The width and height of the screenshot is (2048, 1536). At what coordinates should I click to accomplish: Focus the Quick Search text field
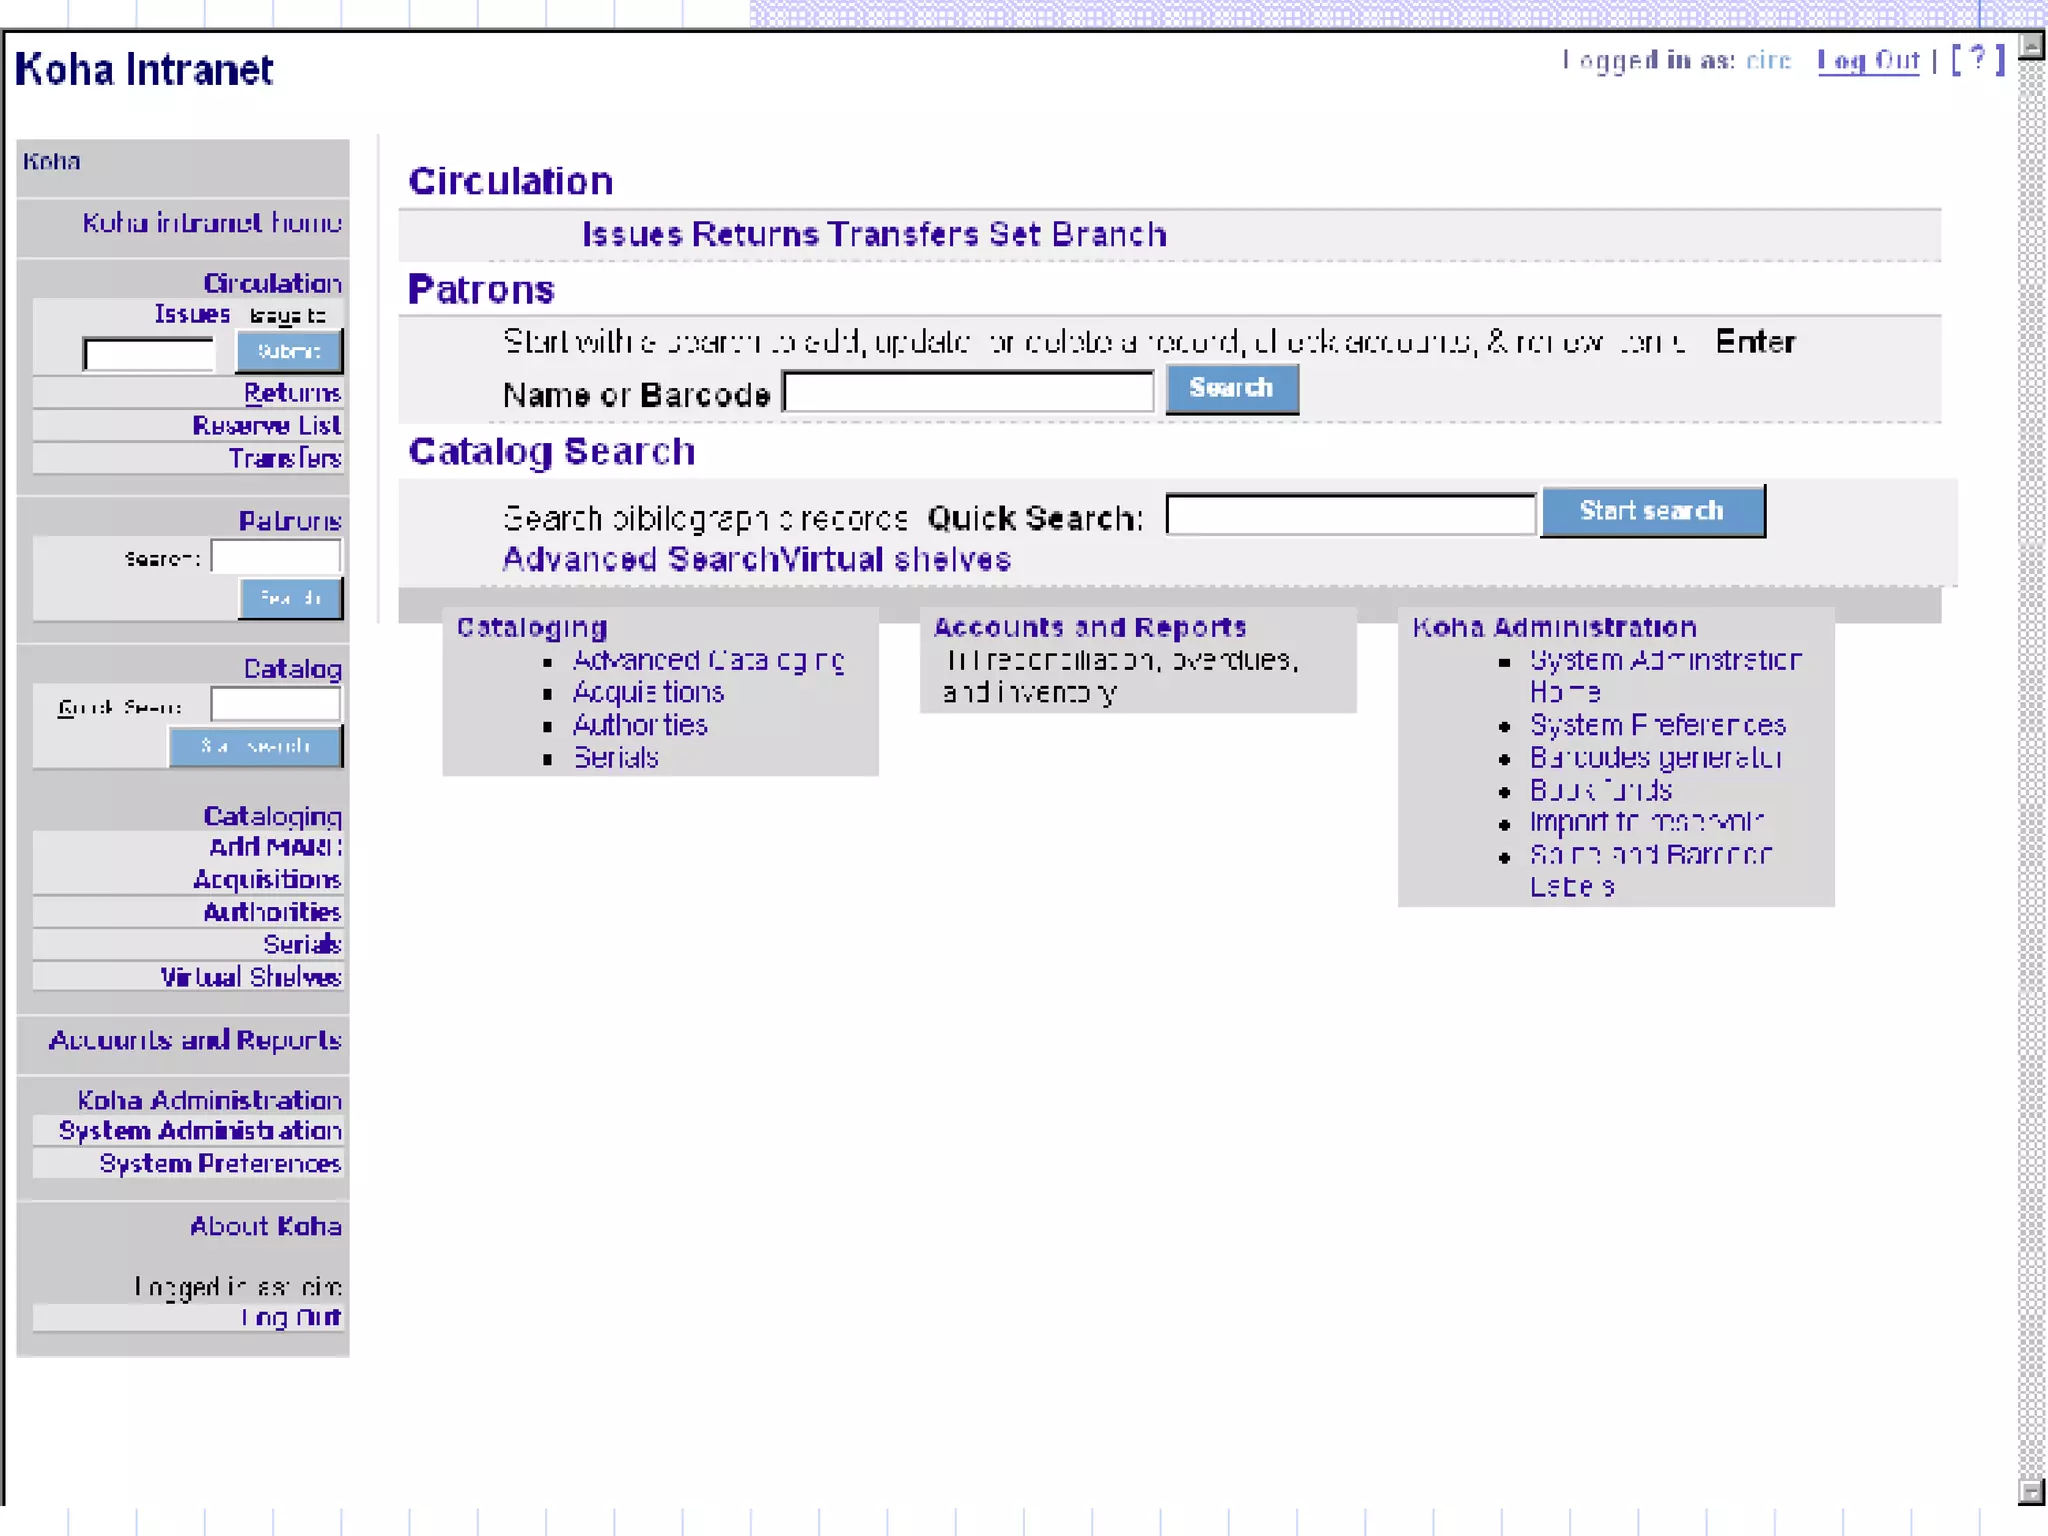pyautogui.click(x=1350, y=515)
